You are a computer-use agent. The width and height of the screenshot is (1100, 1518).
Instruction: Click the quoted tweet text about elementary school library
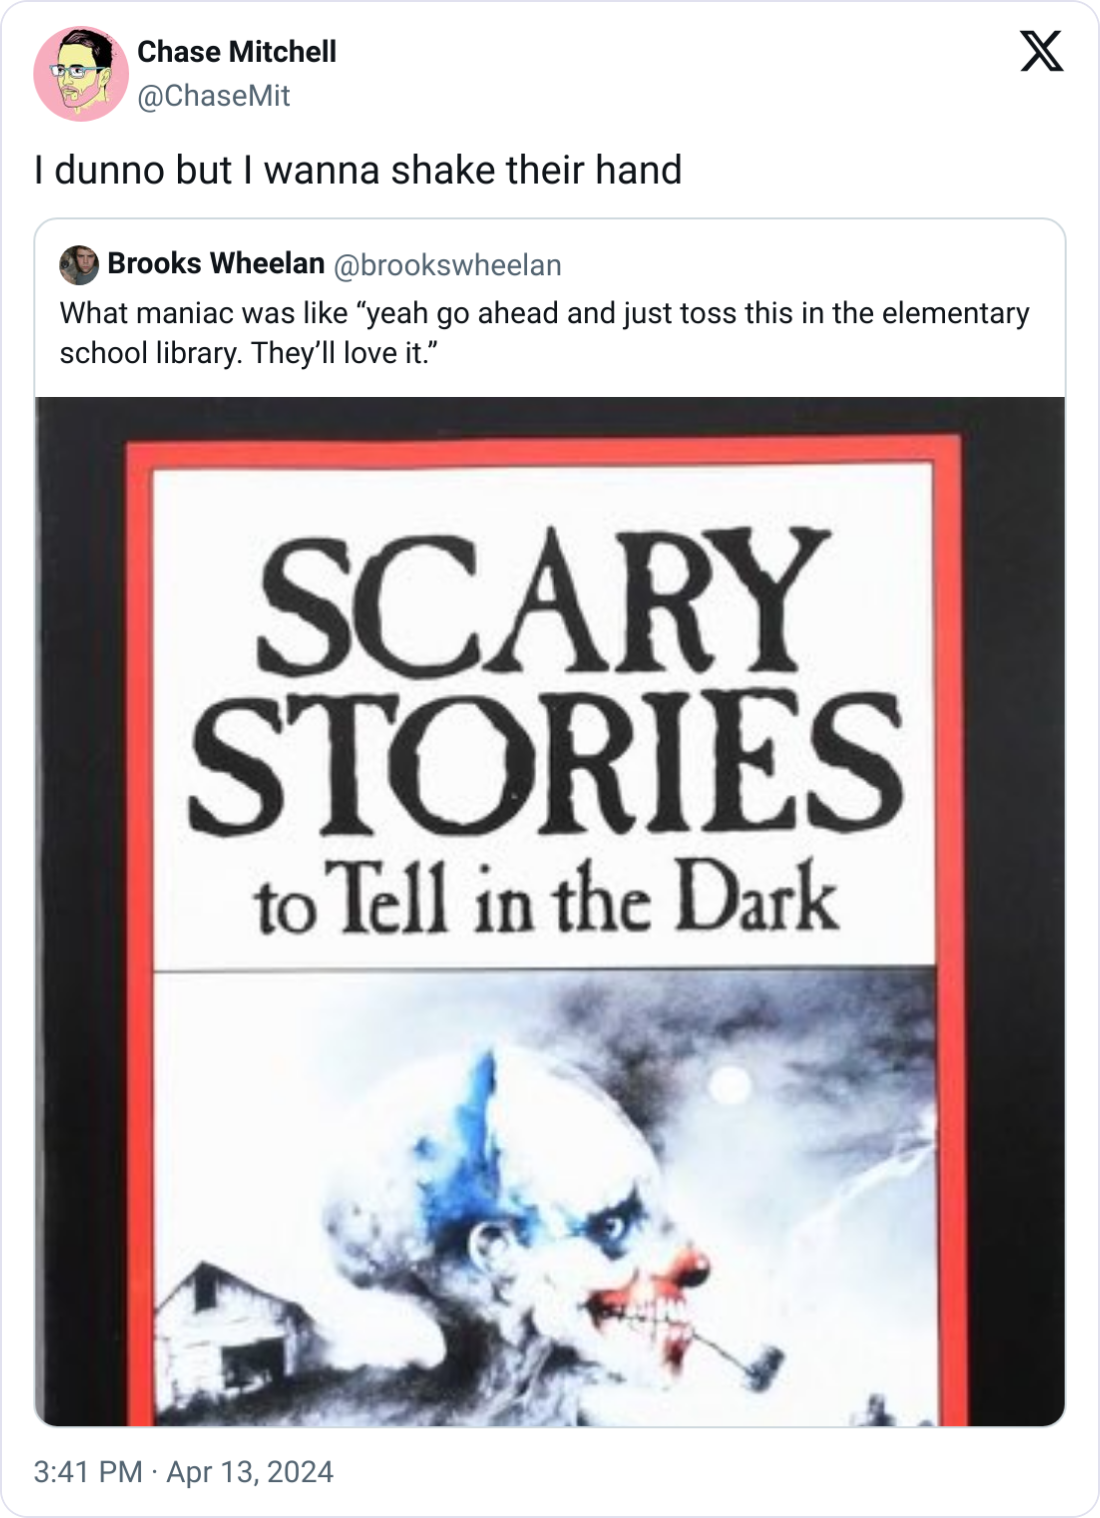pos(544,333)
